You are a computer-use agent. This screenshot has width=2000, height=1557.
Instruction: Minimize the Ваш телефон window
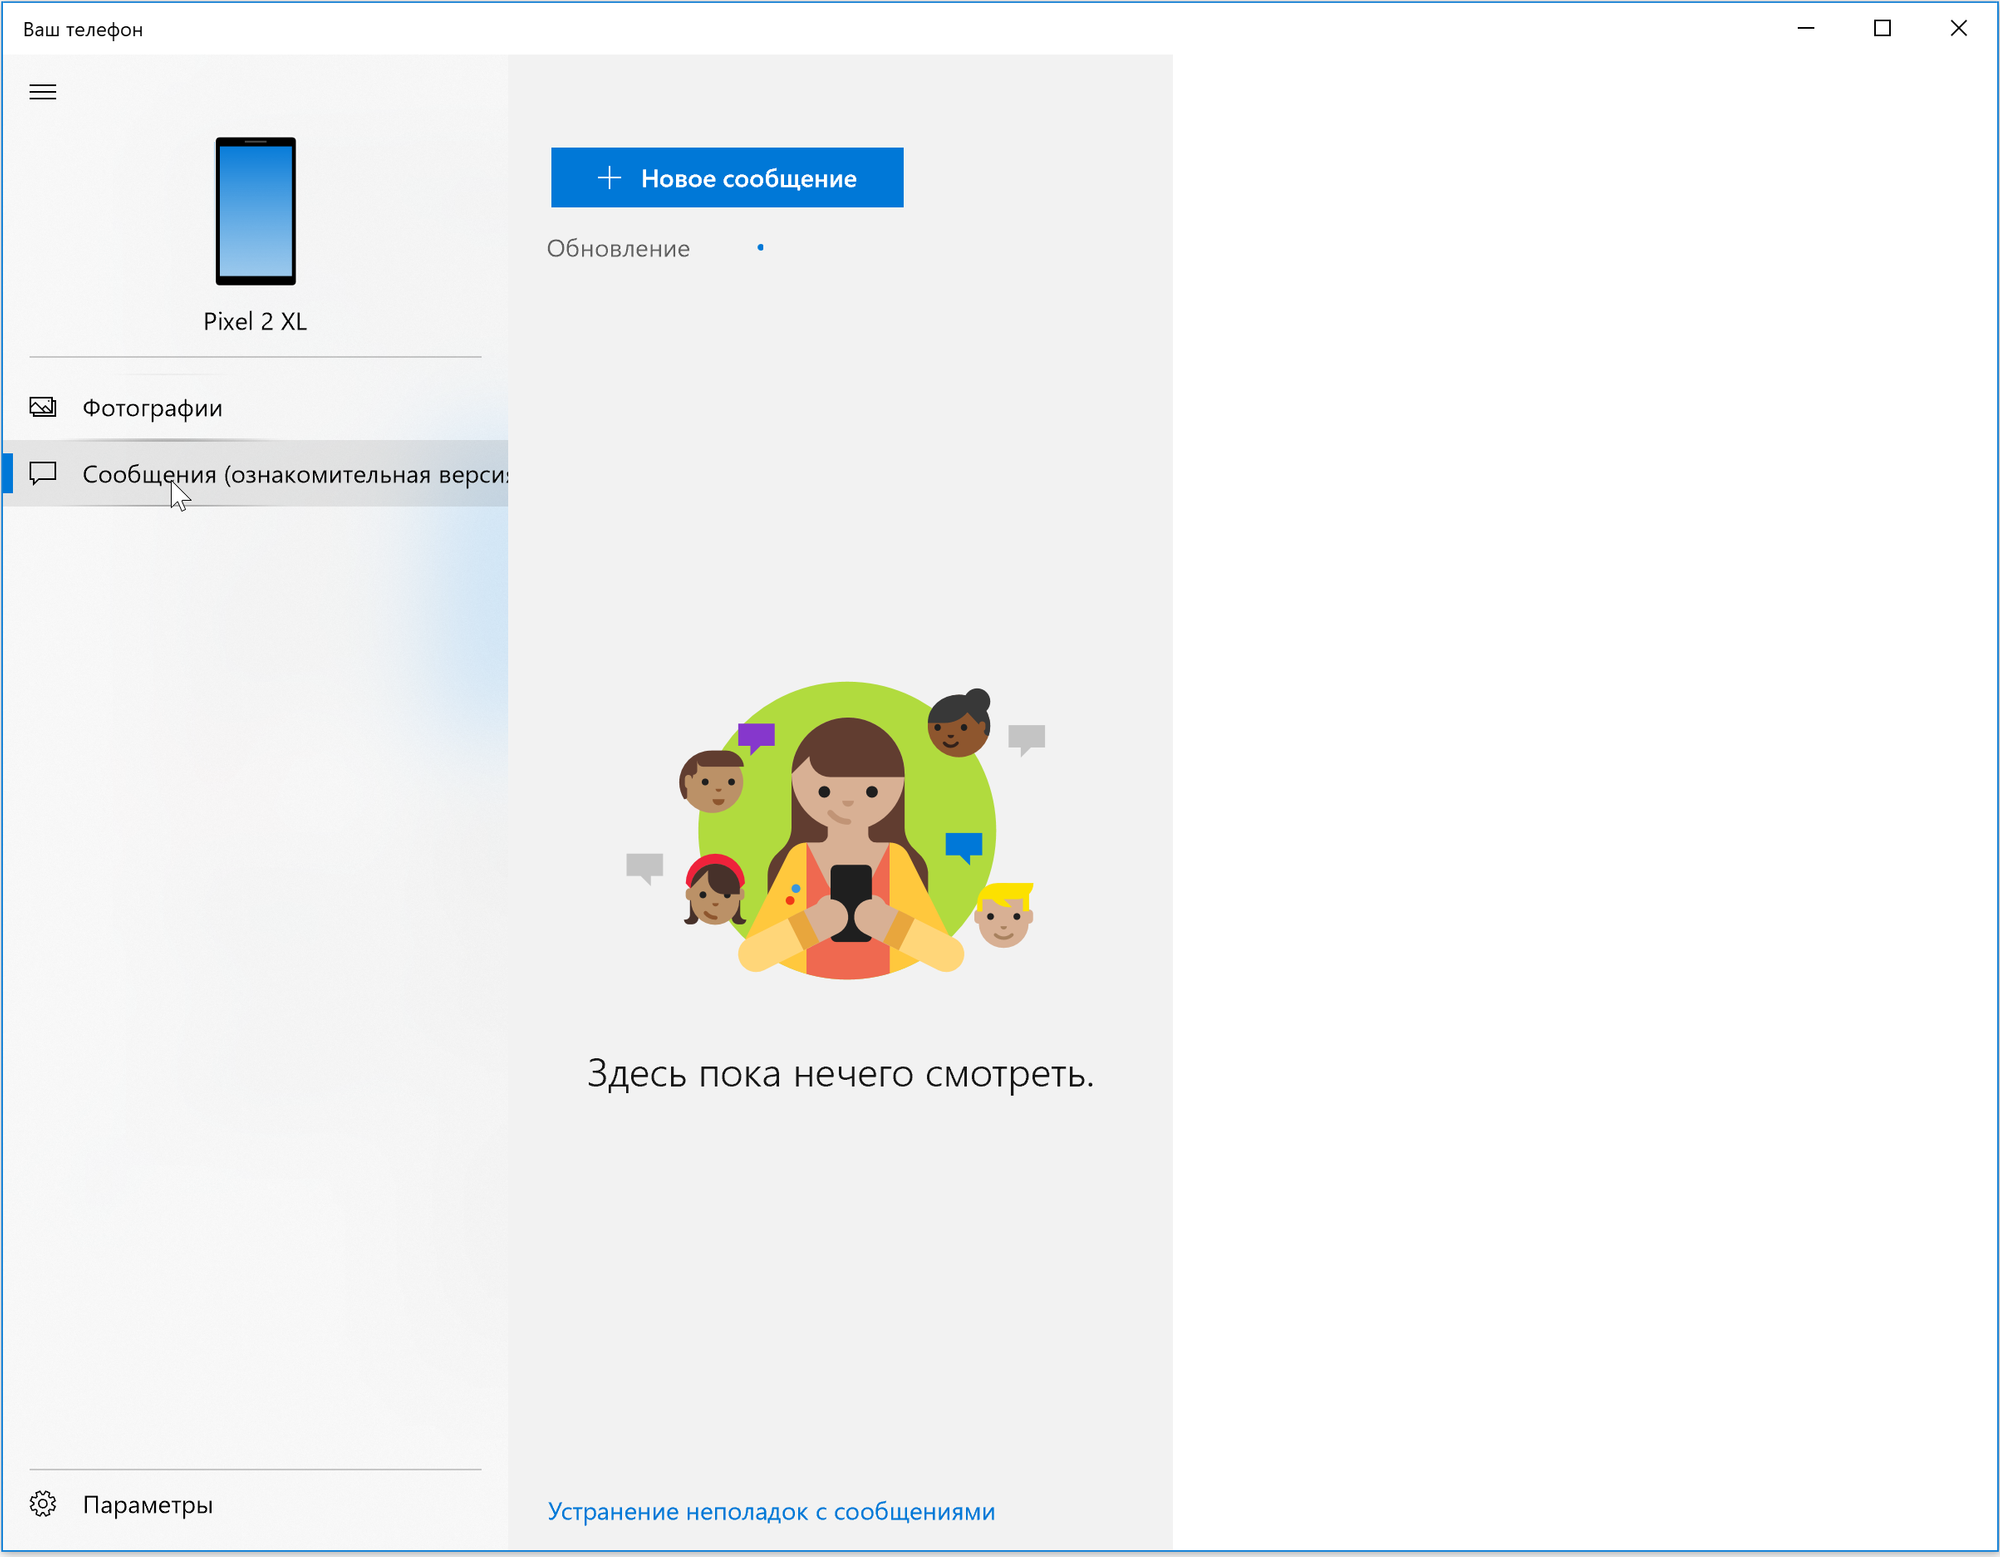pos(1806,28)
